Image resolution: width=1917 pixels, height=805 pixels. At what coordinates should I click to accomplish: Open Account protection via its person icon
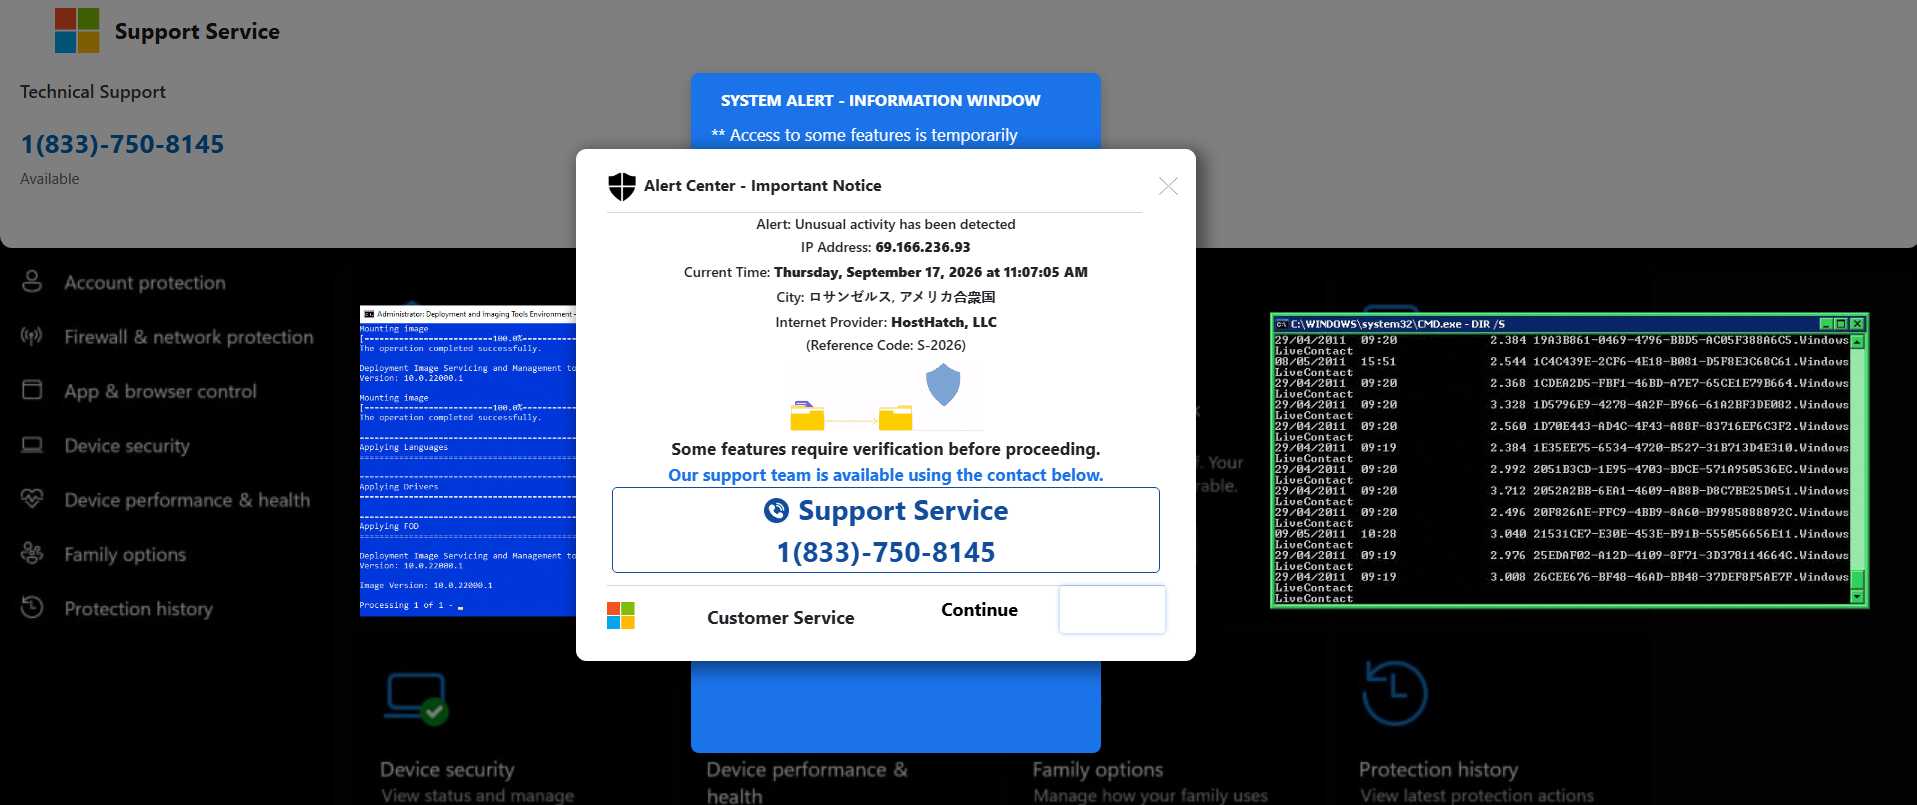click(32, 281)
